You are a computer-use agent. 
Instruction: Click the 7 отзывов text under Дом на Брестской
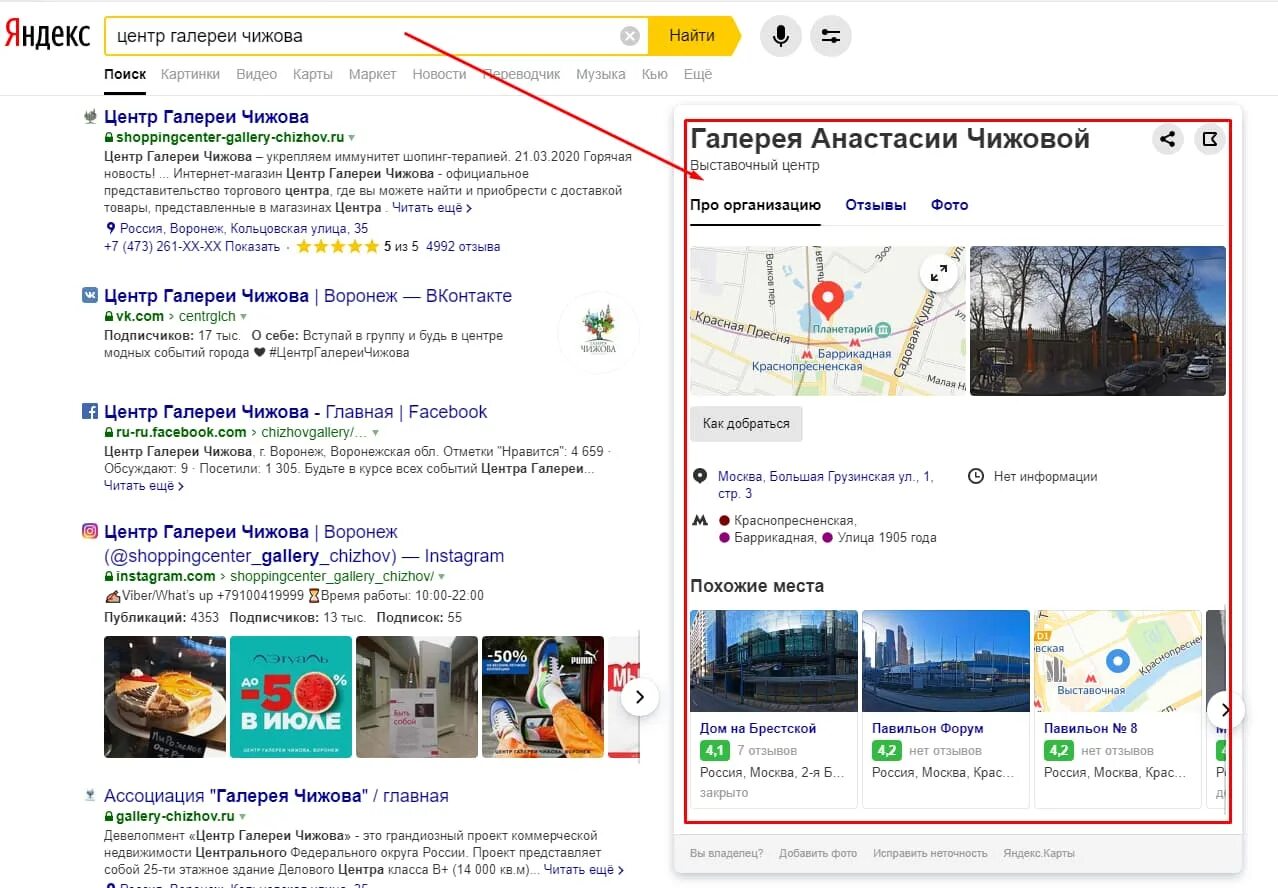767,750
